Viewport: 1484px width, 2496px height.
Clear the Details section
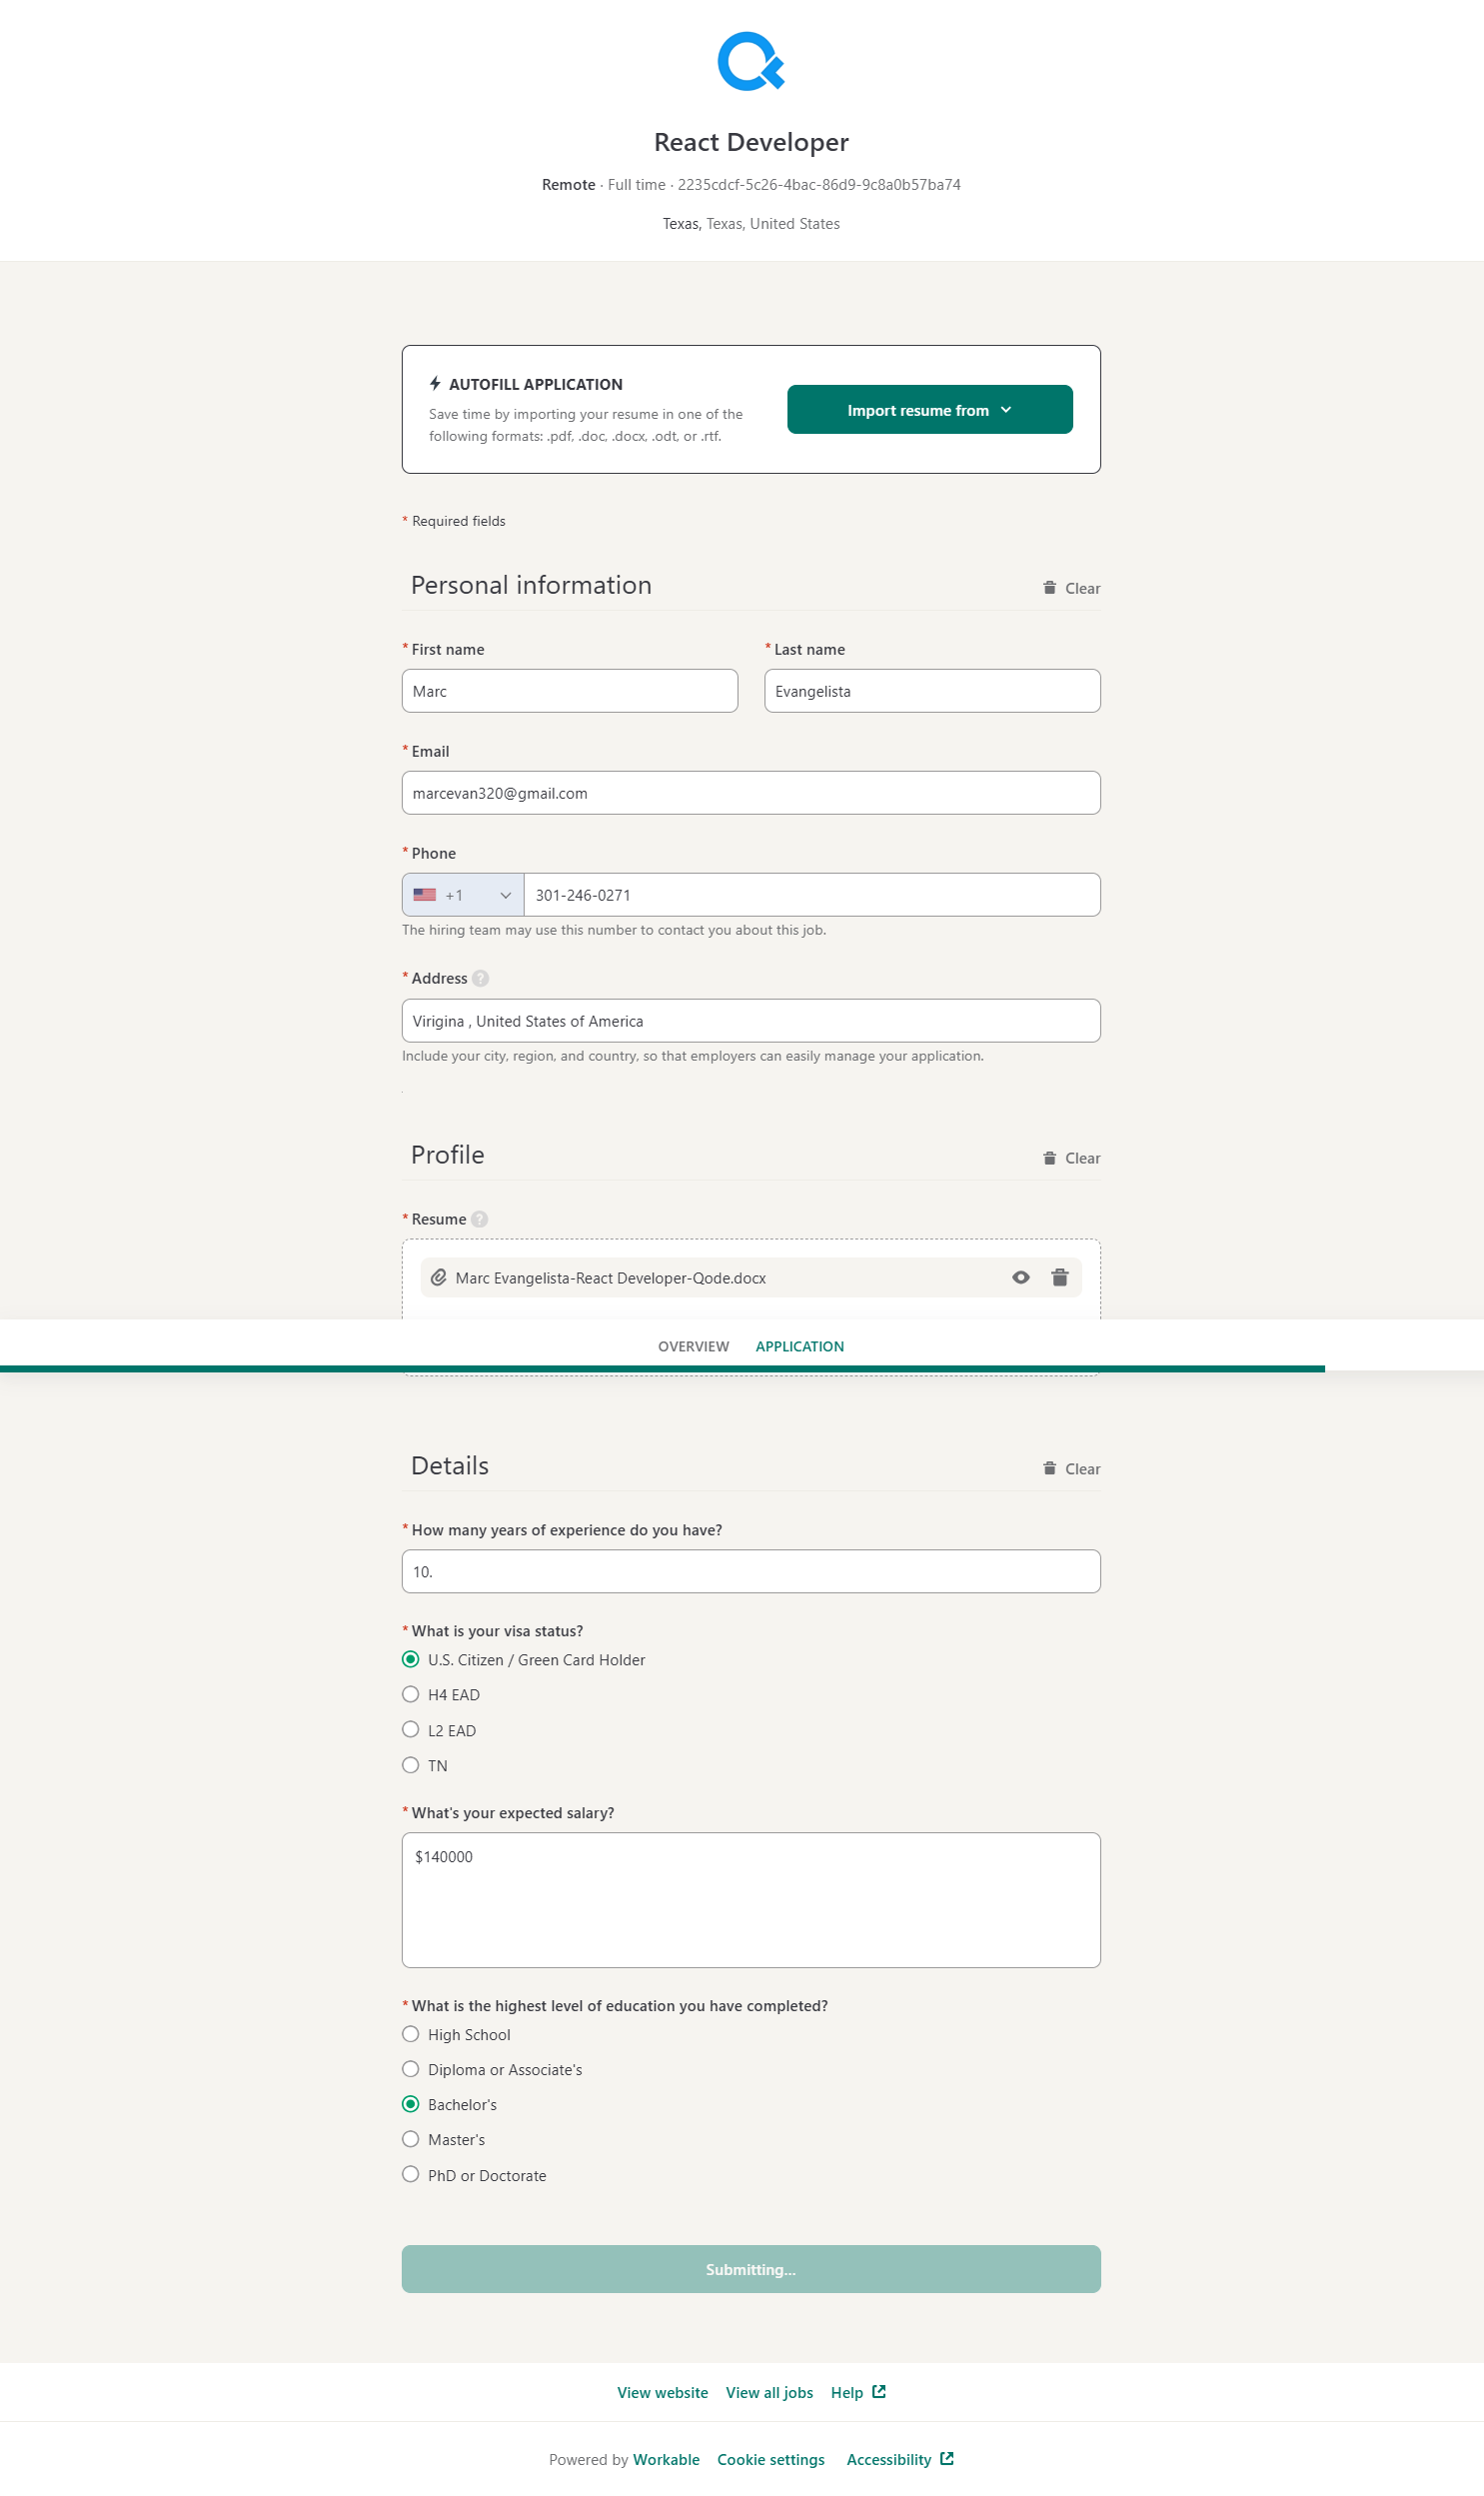1071,1469
